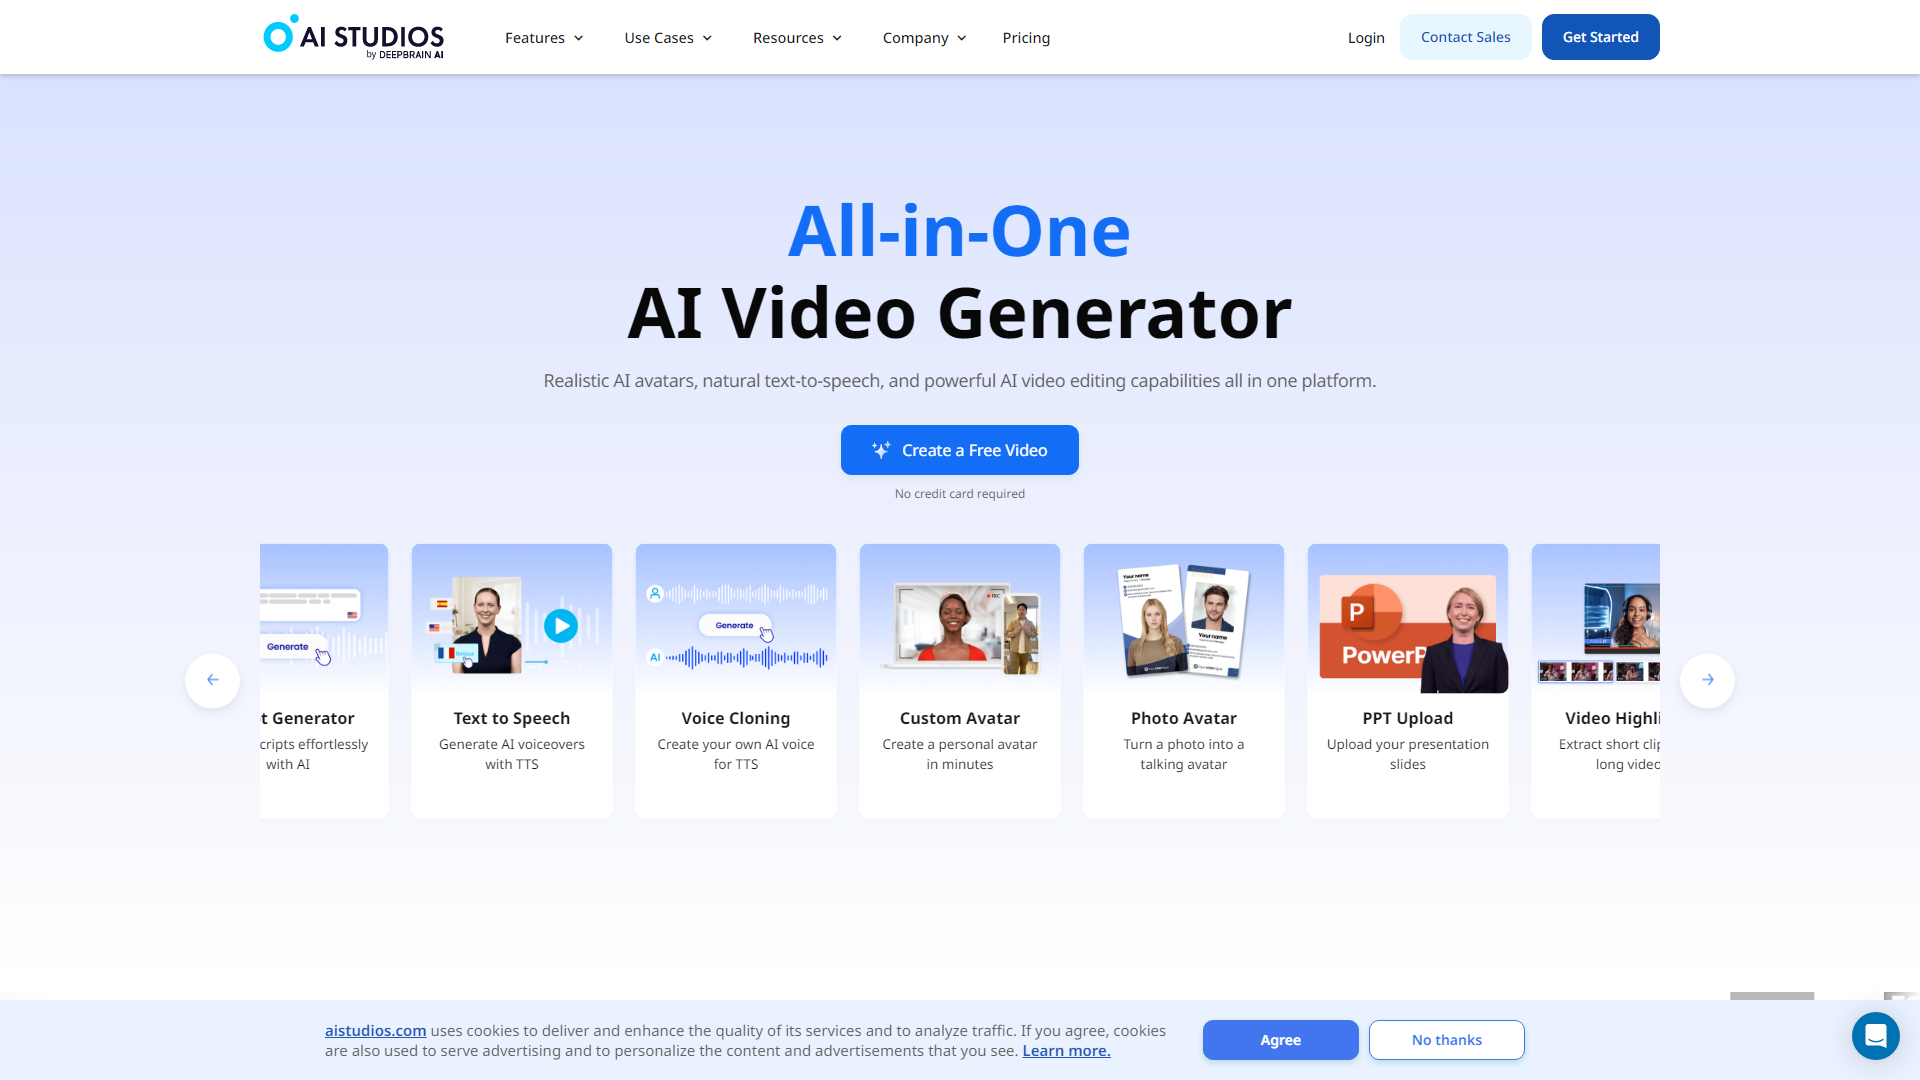
Task: Click the Create a Free Video button
Action: pyautogui.click(x=960, y=450)
